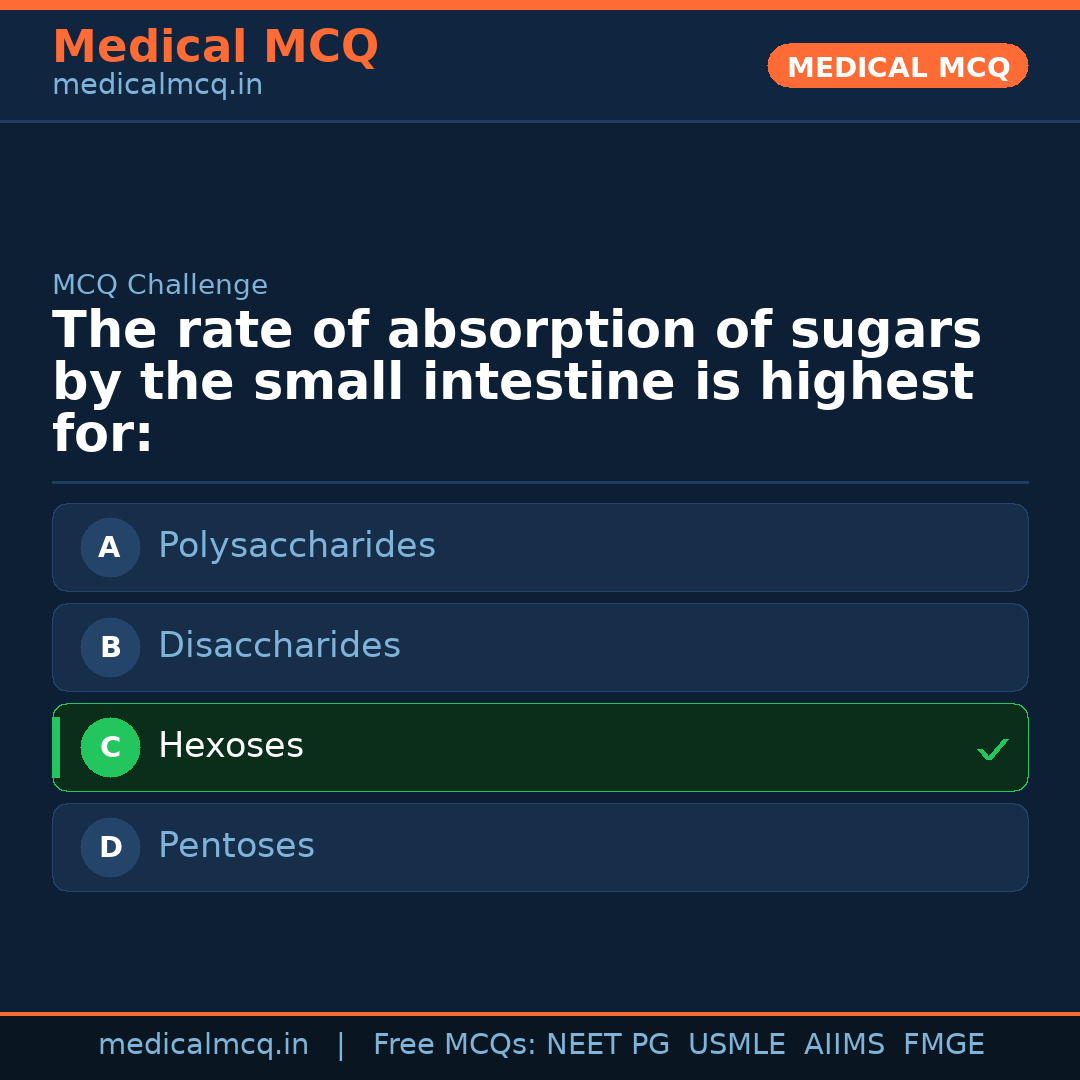This screenshot has width=1080, height=1080.
Task: Select the Polysaccharides answer text
Action: coord(297,546)
